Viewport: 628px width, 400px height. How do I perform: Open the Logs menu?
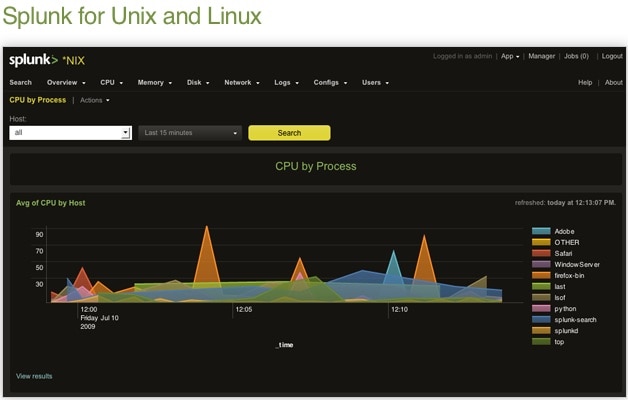(286, 82)
